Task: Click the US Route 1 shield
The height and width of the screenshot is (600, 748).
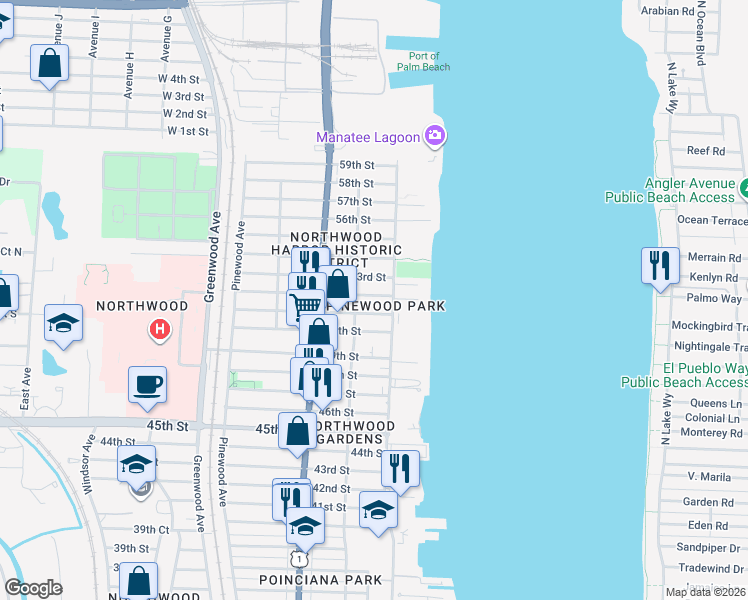Action: (x=299, y=559)
